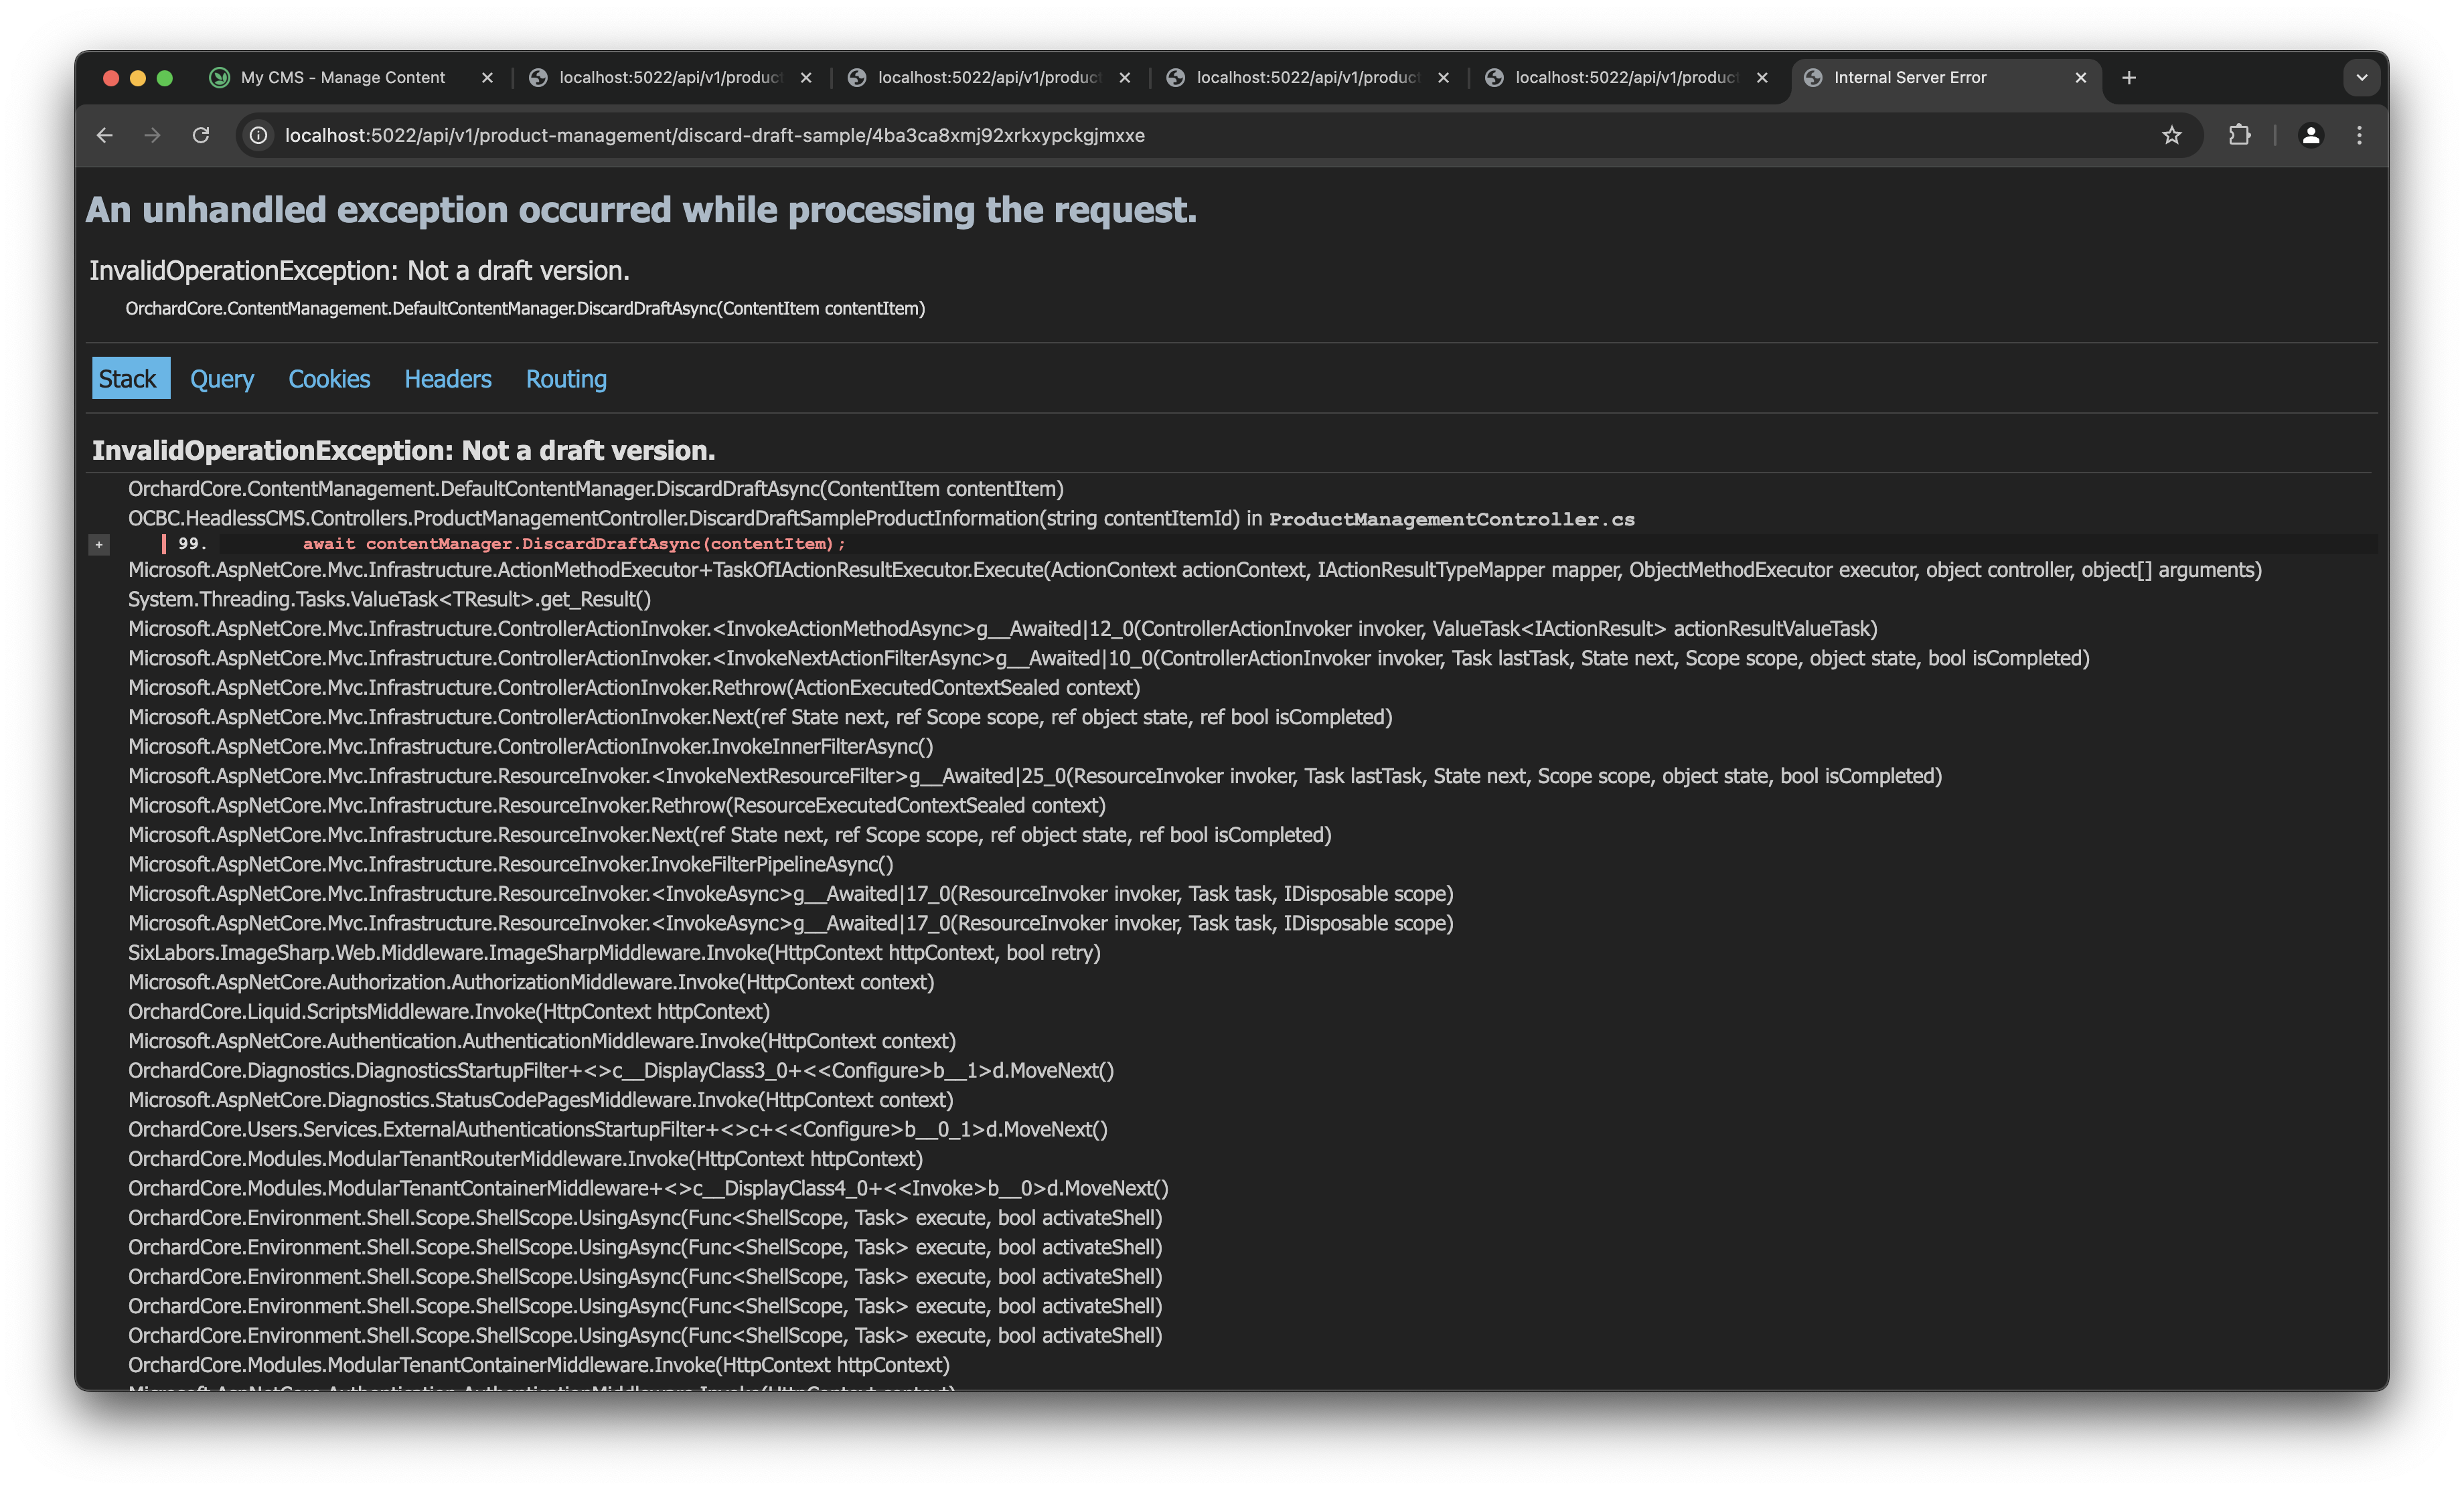Expand source code at line 99
This screenshot has width=2464, height=1490.
(99, 545)
